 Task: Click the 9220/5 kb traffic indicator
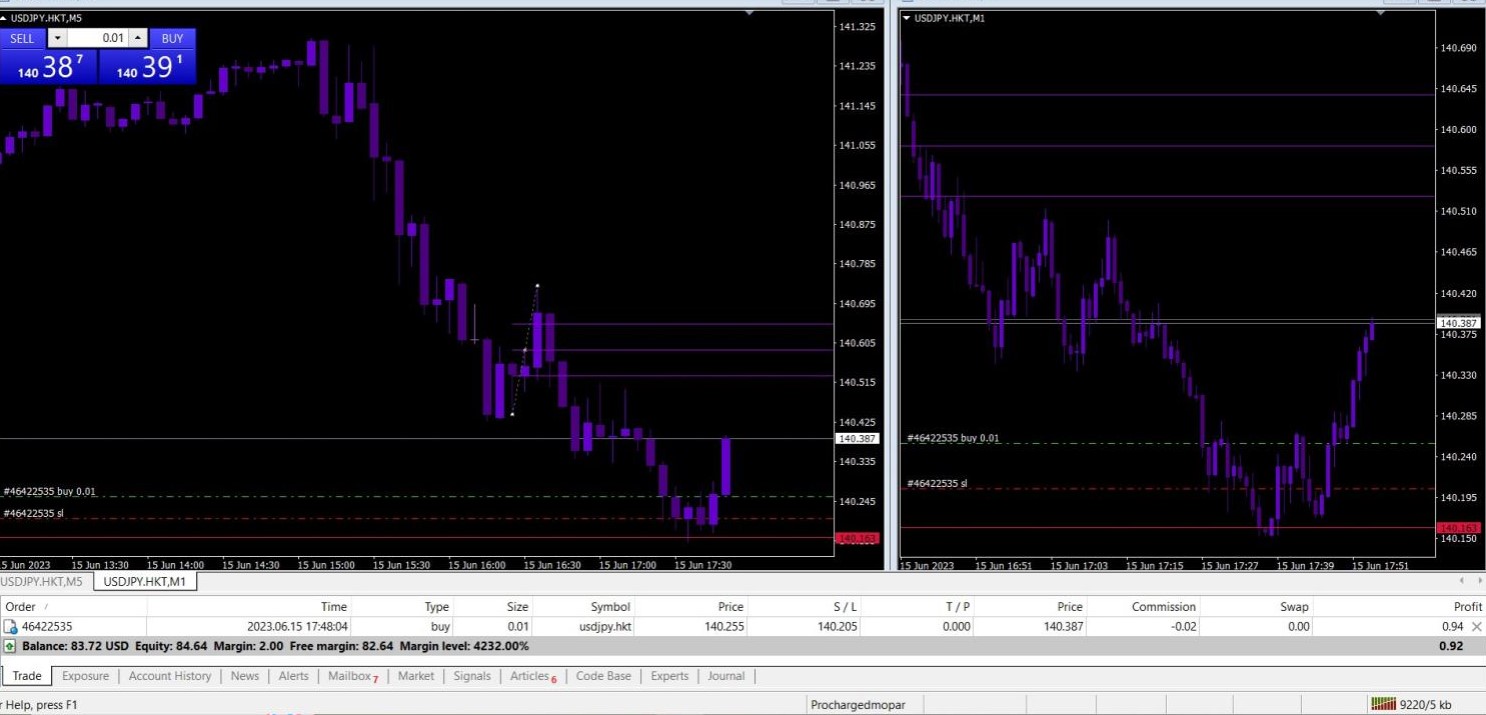tap(1426, 705)
